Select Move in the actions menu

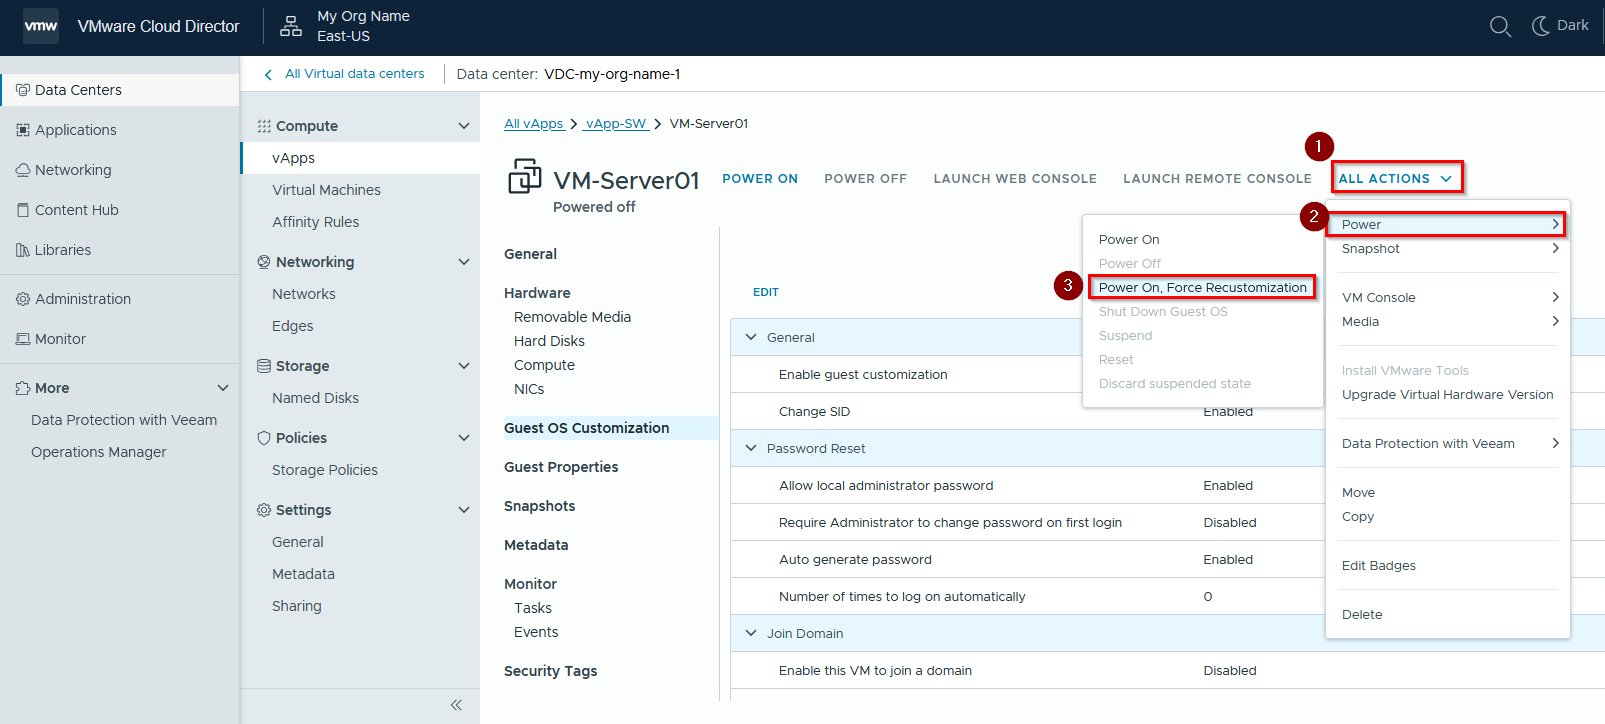[1358, 492]
